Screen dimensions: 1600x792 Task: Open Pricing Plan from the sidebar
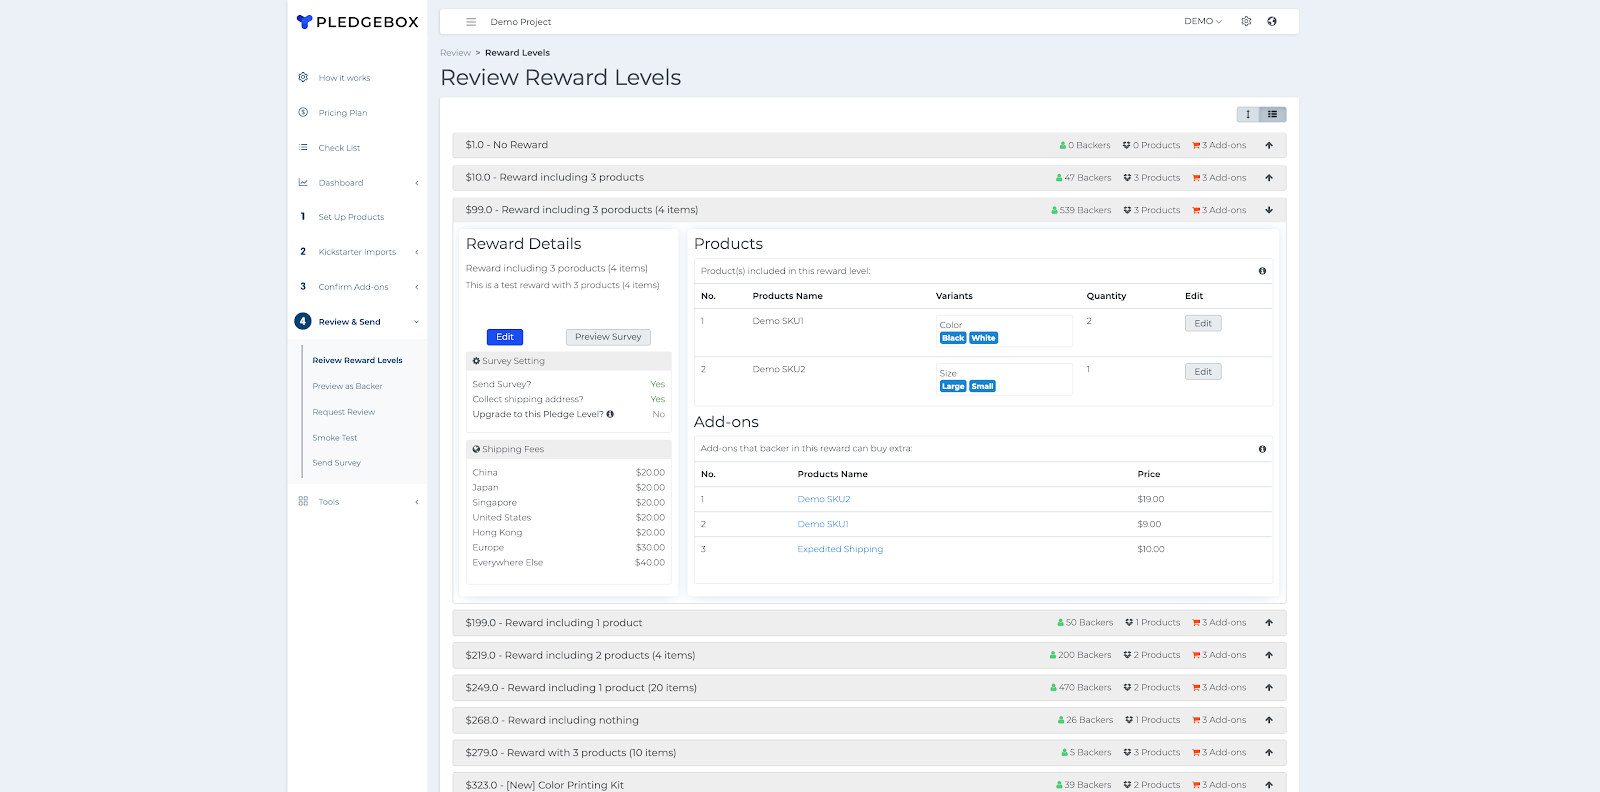tap(342, 113)
